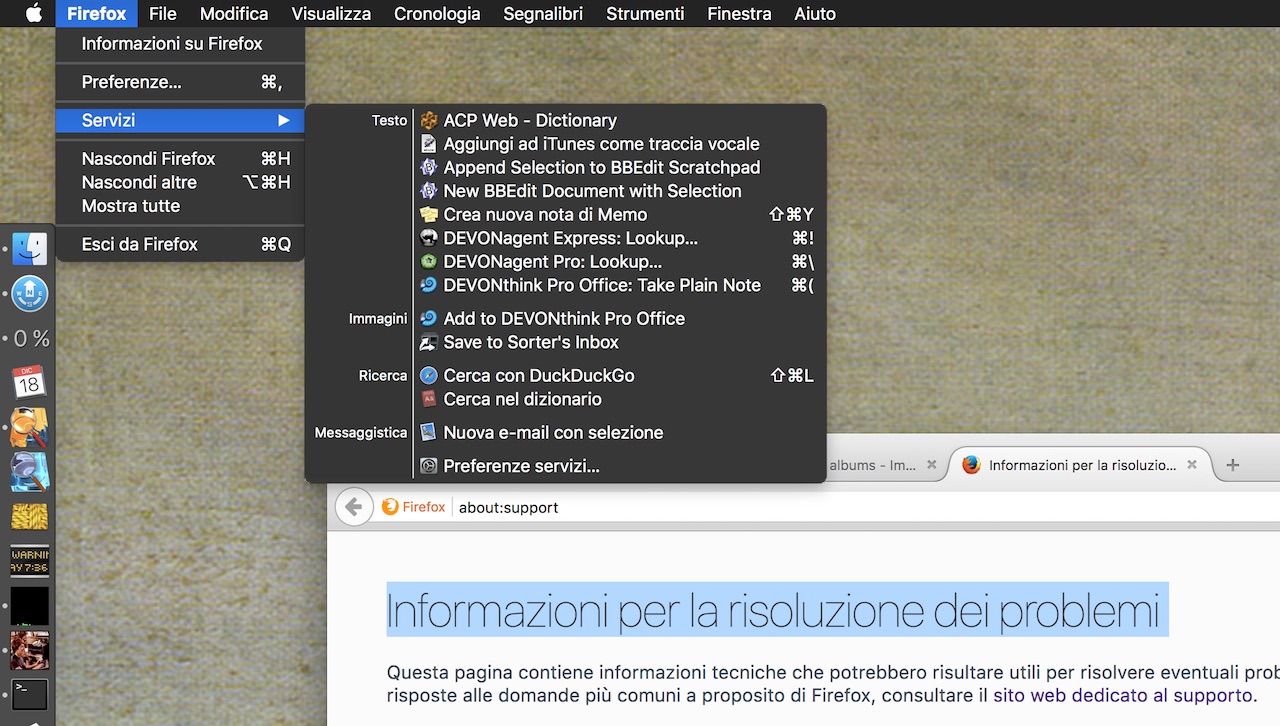Click the Aggiungi ad iTunes service icon

point(429,144)
